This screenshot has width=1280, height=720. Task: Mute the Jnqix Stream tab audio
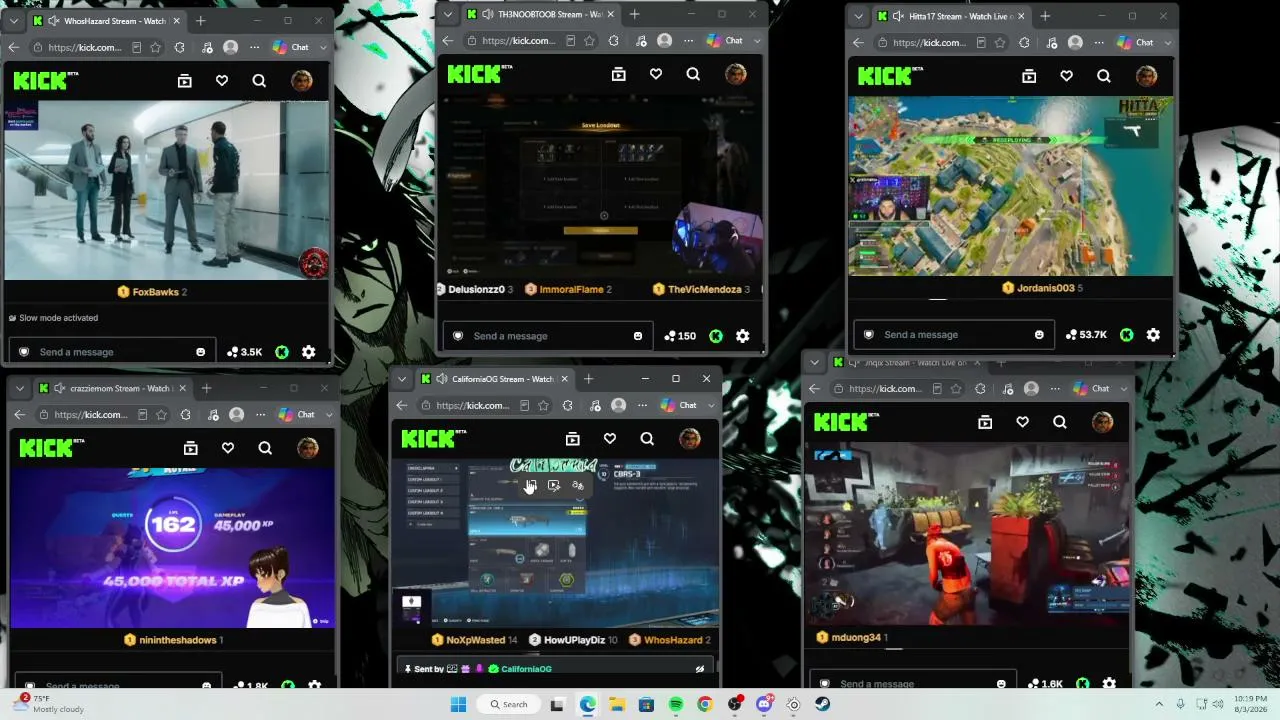coord(854,362)
